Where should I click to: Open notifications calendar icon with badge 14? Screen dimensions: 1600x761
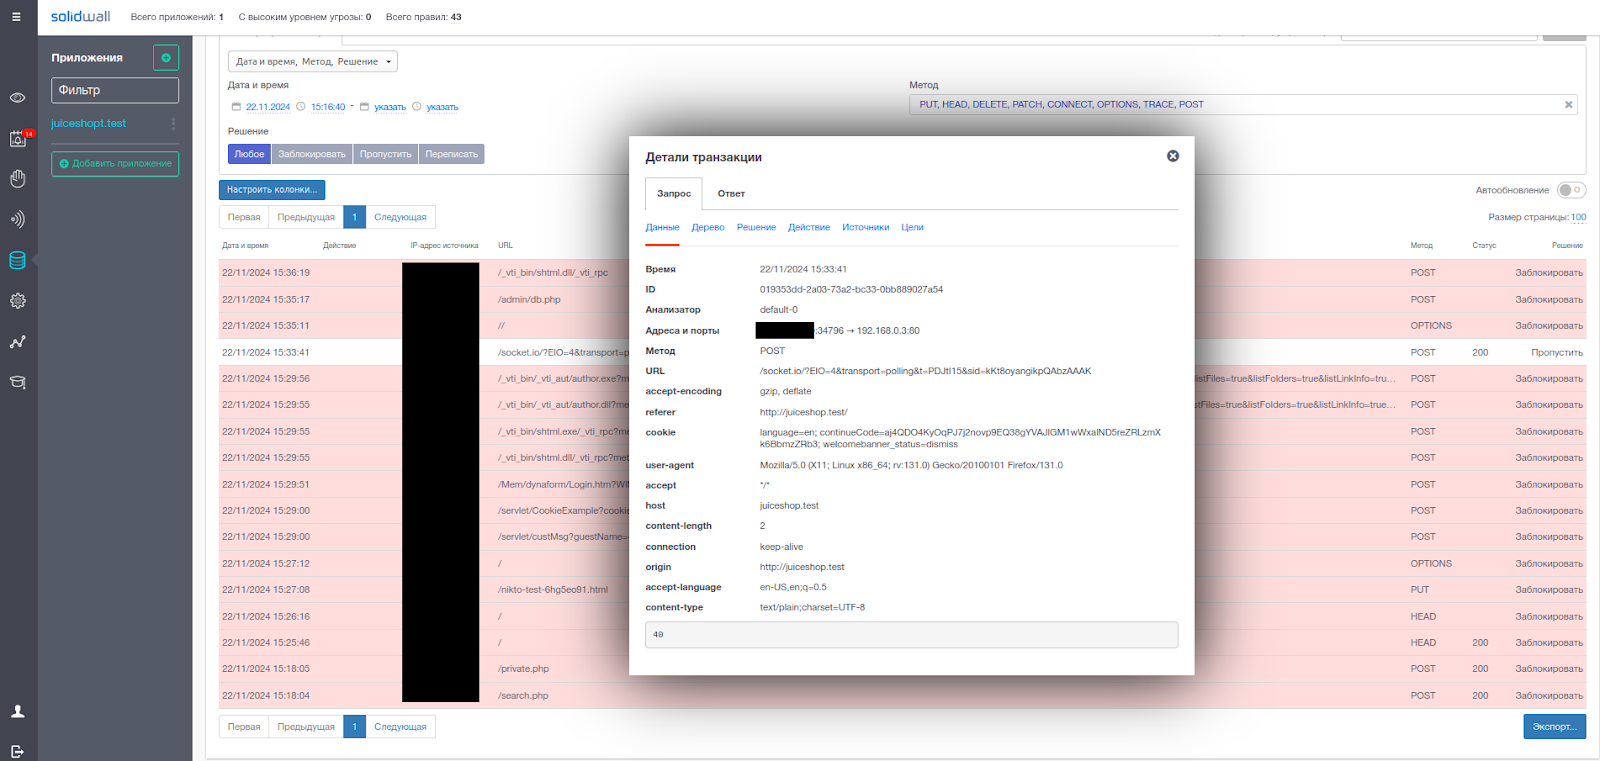18,138
